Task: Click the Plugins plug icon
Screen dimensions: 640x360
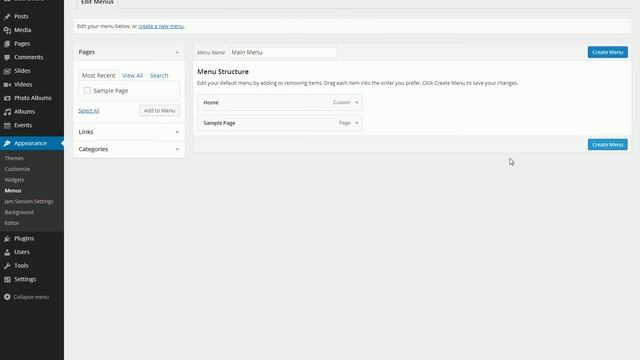Action: click(7, 238)
